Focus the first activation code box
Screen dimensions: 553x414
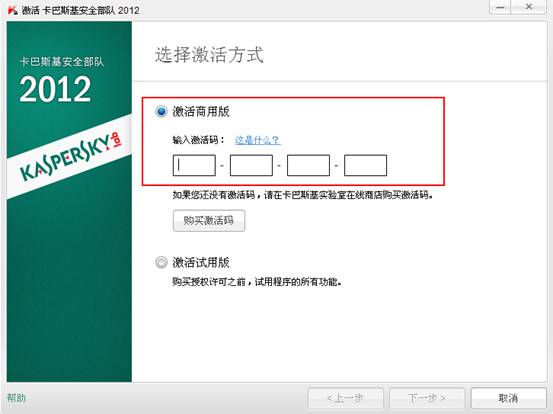pyautogui.click(x=194, y=165)
